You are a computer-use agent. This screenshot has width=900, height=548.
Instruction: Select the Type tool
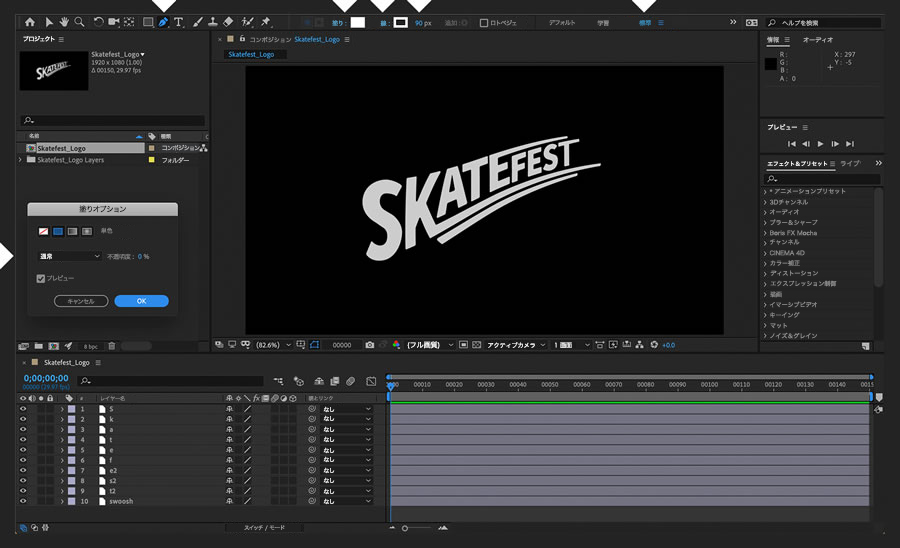point(179,21)
